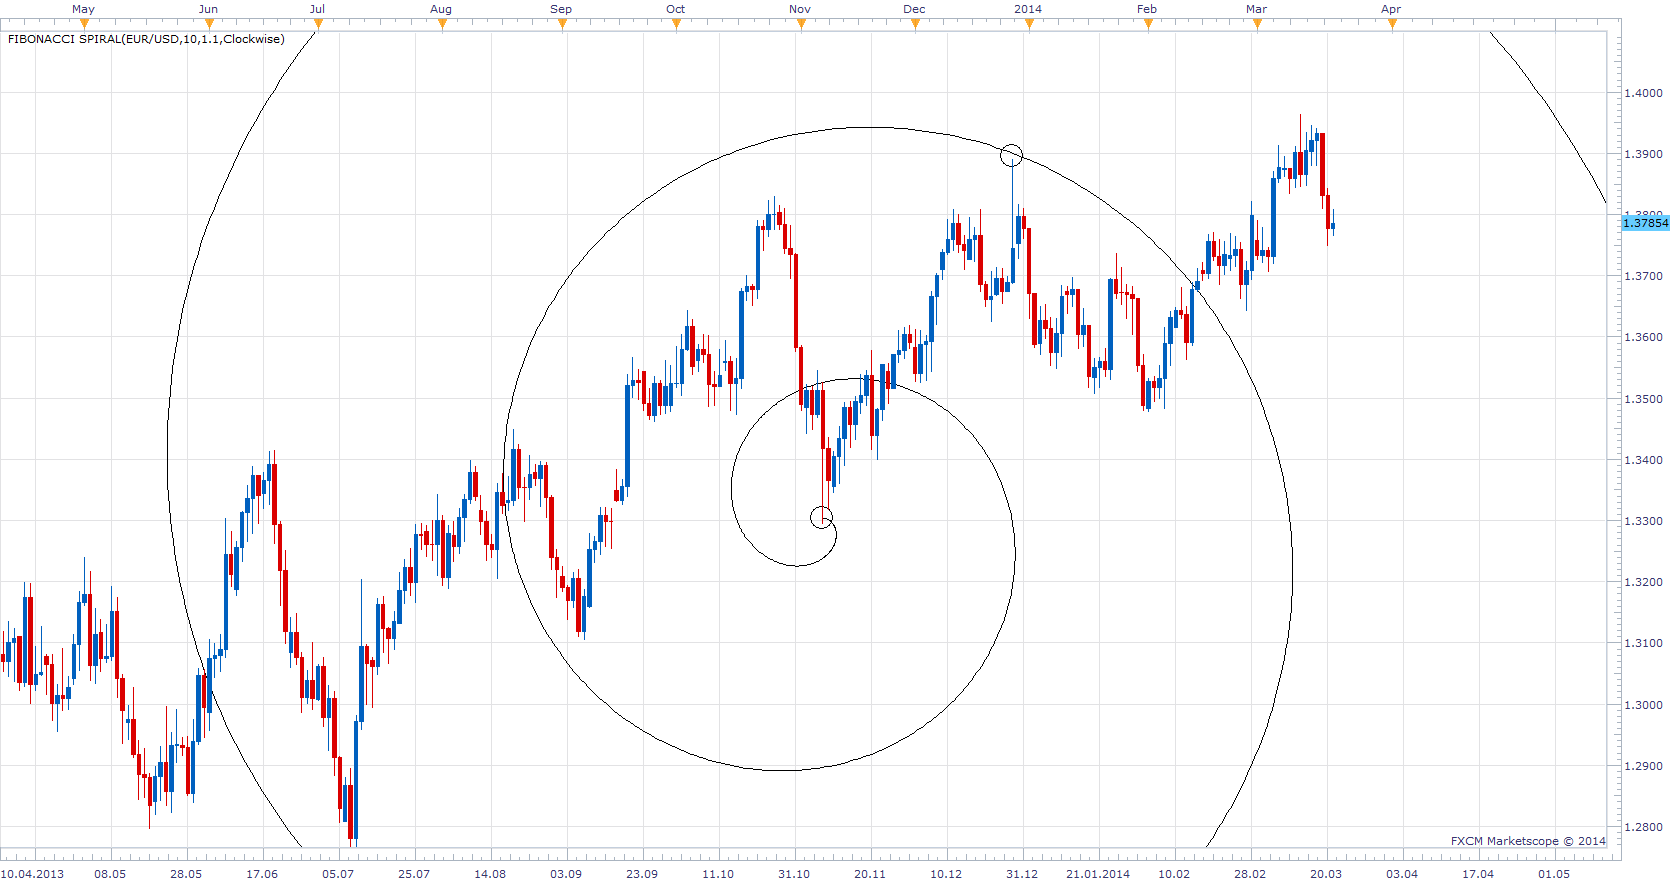Click the 1.2900 price axis label

click(x=1643, y=766)
